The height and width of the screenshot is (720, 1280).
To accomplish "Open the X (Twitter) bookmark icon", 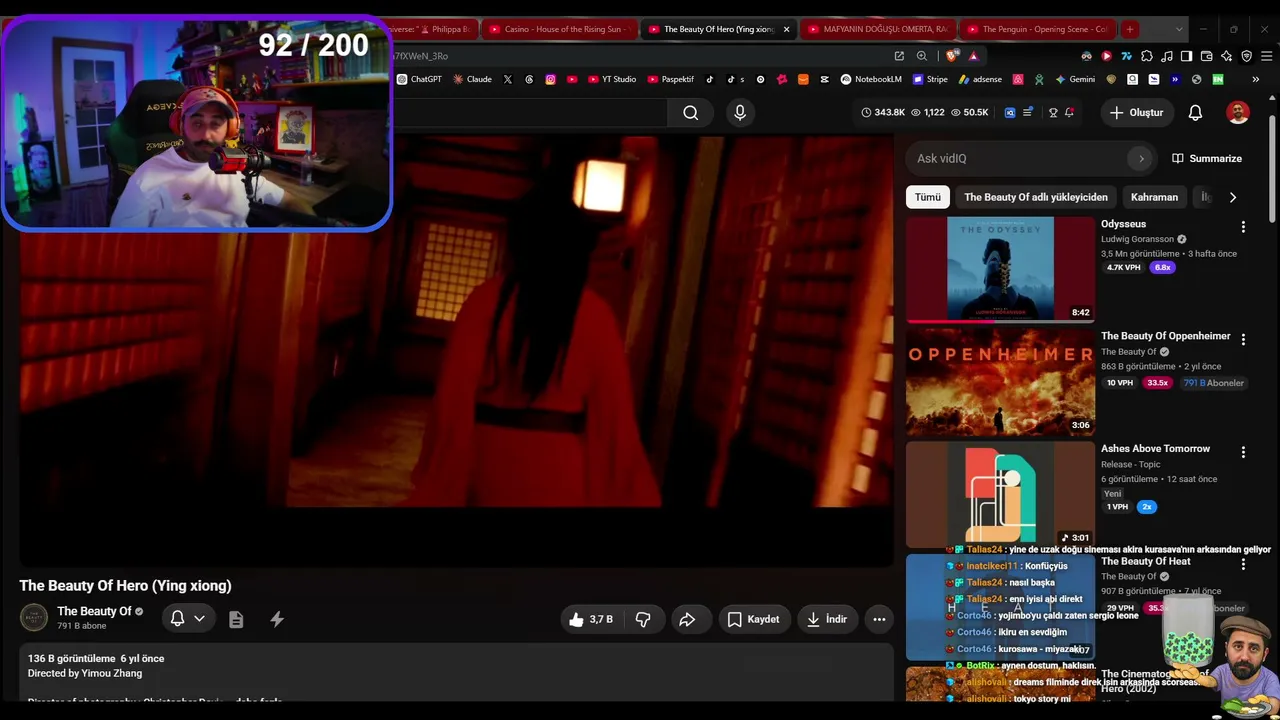I will coord(508,79).
